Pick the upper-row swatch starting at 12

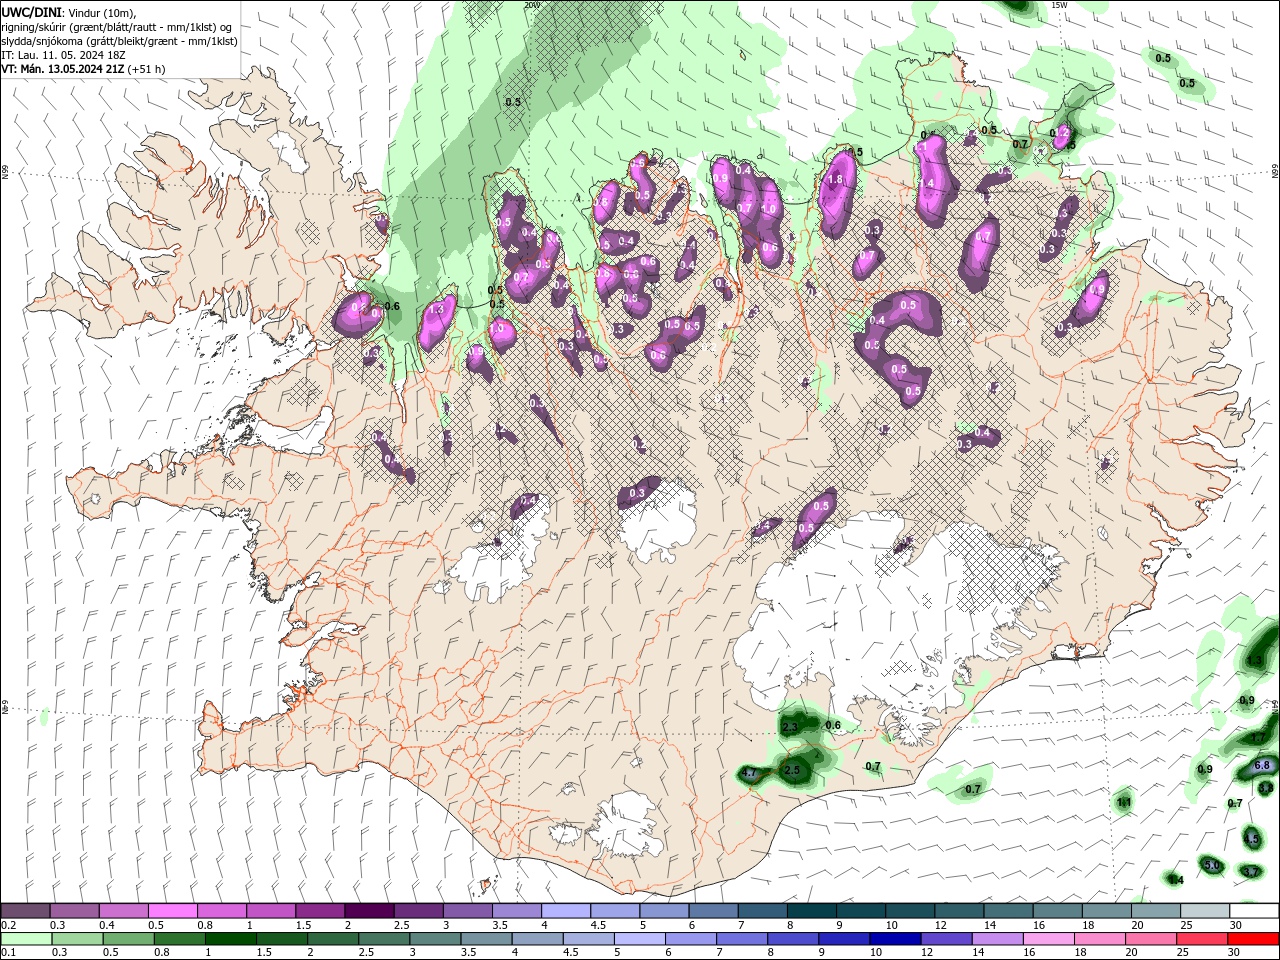click(x=958, y=911)
